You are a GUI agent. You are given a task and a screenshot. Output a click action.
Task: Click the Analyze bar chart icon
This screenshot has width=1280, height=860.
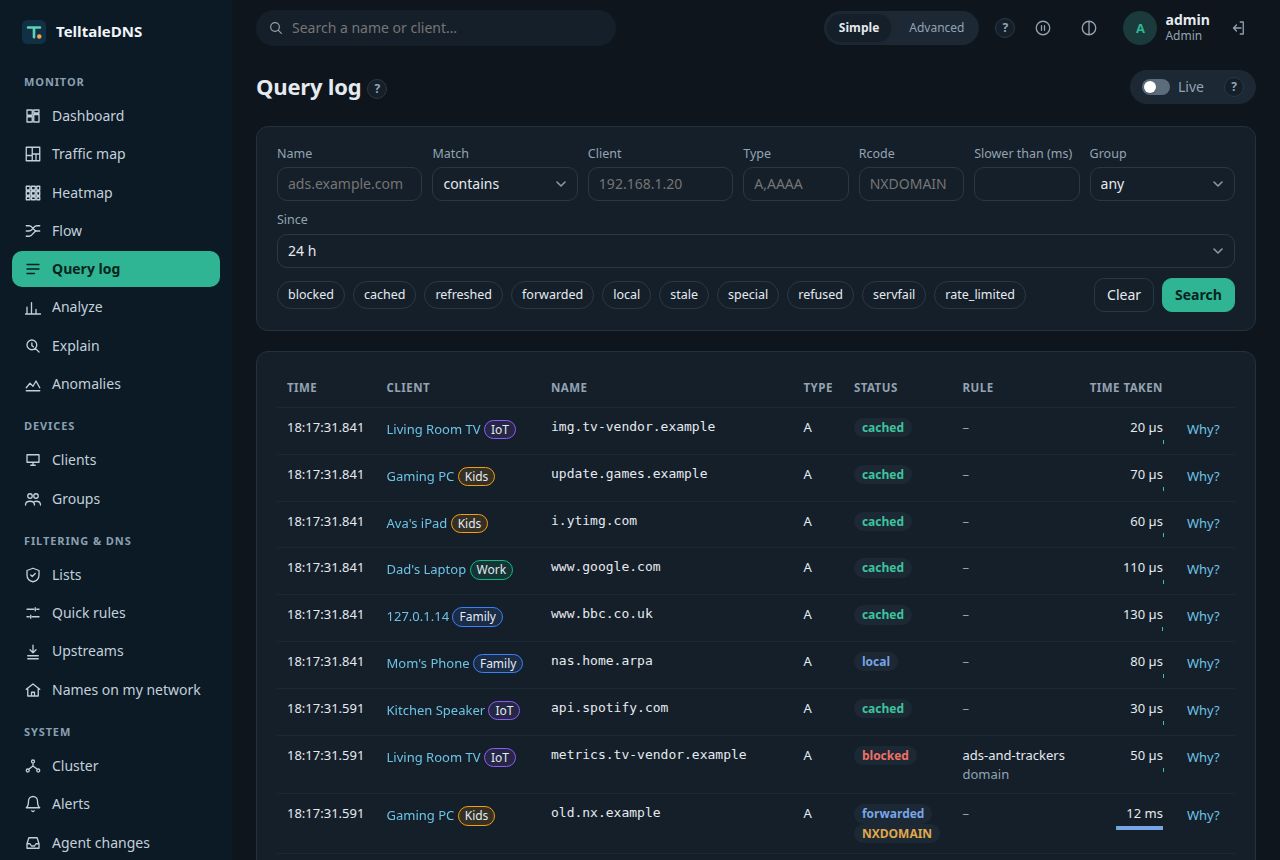click(x=33, y=308)
